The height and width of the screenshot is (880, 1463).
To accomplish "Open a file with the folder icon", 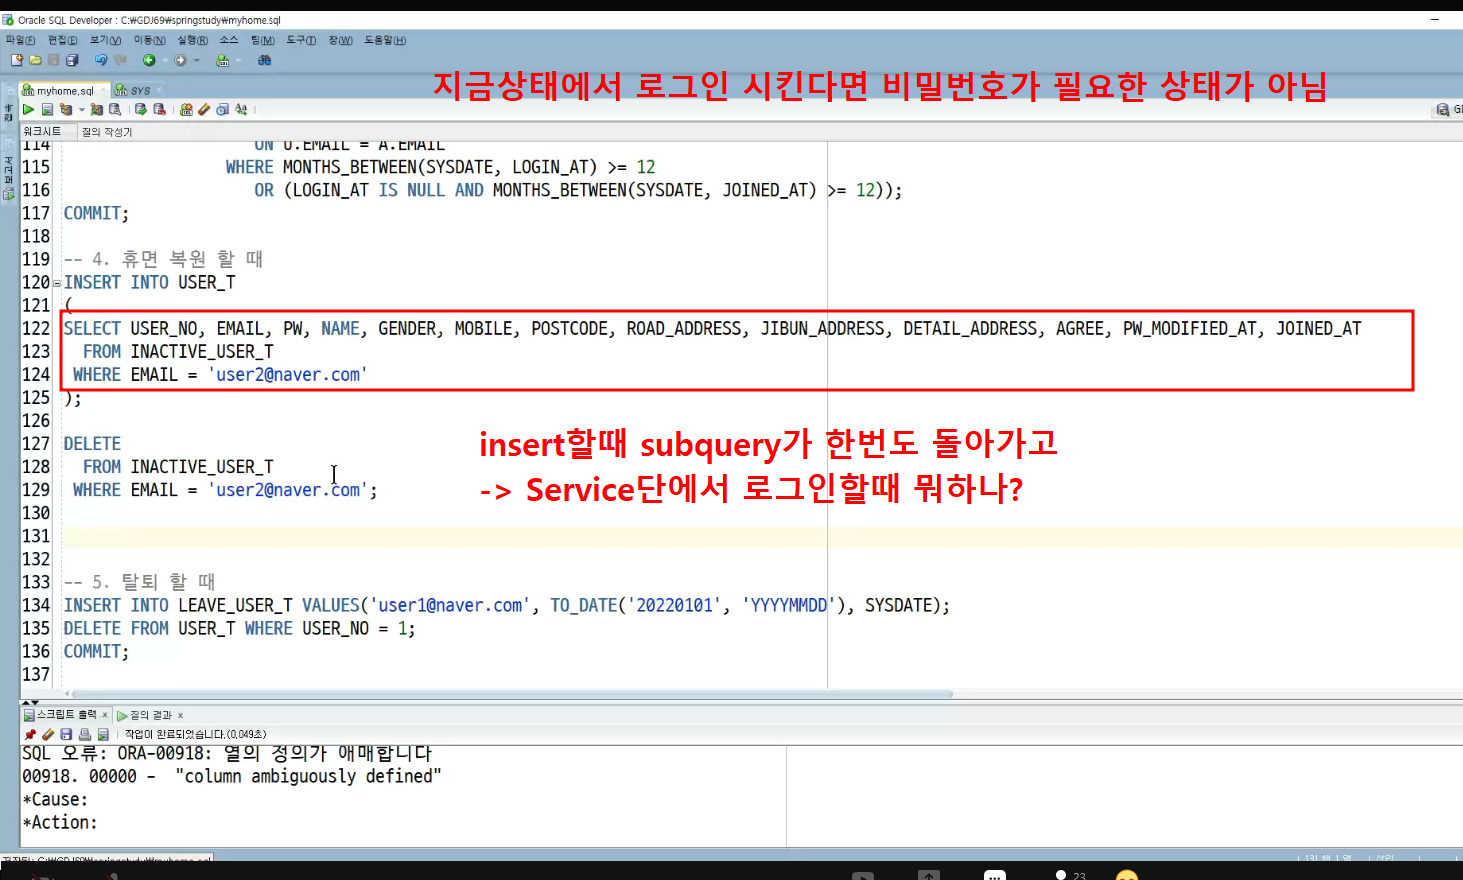I will pos(35,60).
